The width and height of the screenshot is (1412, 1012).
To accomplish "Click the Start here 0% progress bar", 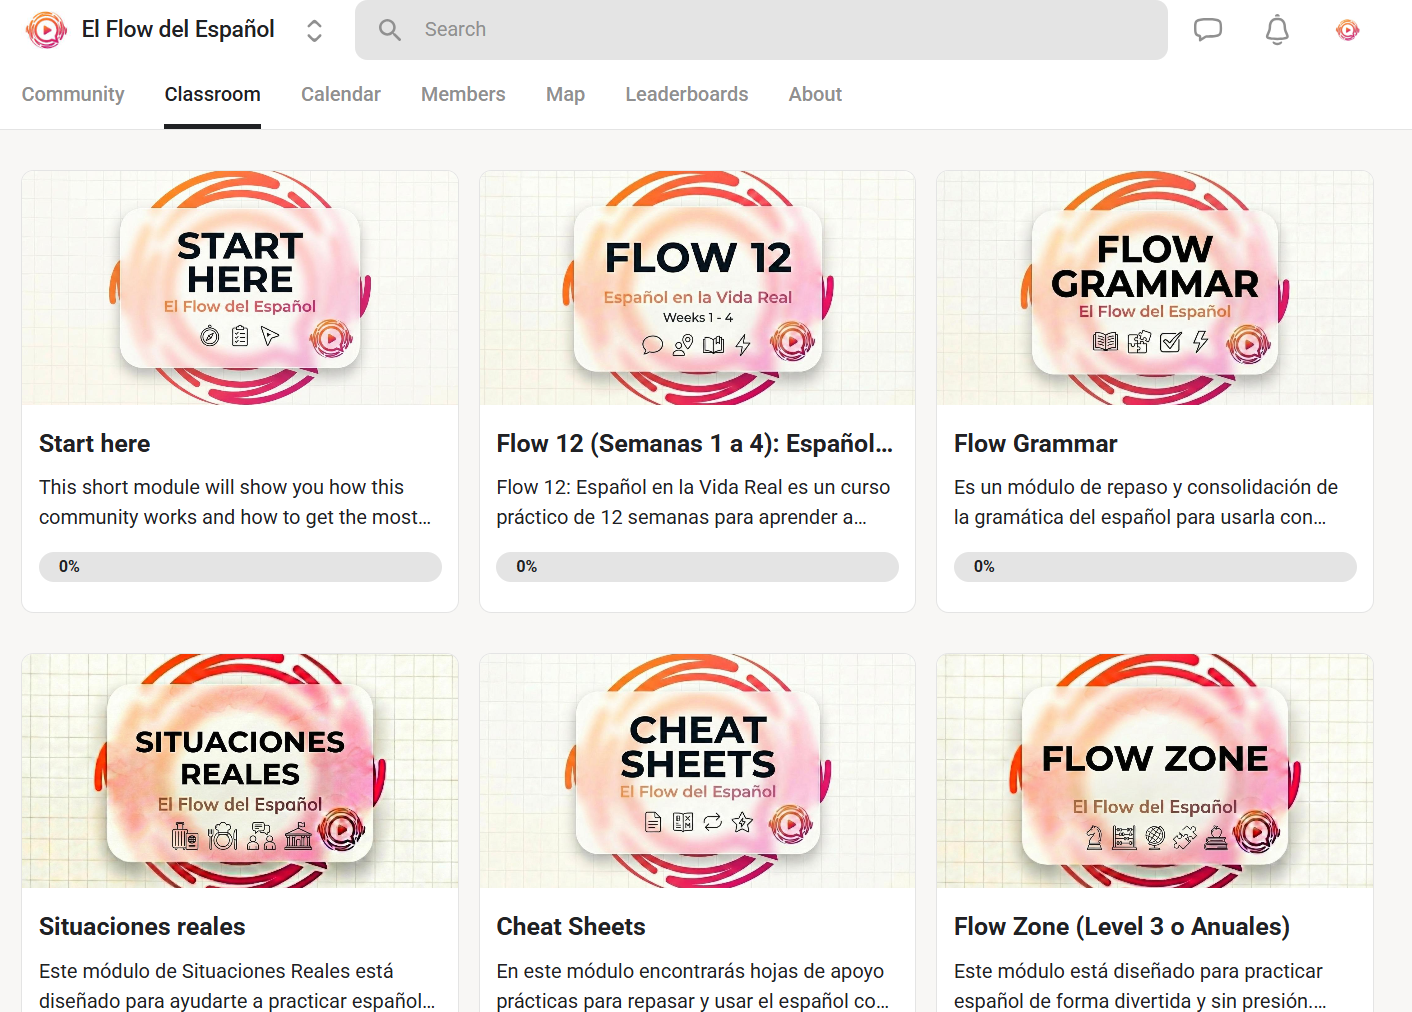I will coord(240,567).
